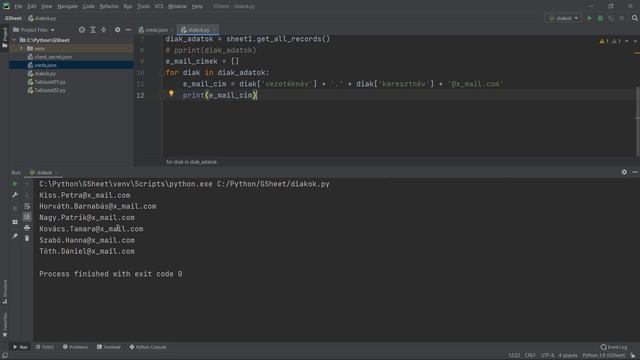
Task: Click GSheet breadcrumb in navigation bar
Action: pos(13,18)
